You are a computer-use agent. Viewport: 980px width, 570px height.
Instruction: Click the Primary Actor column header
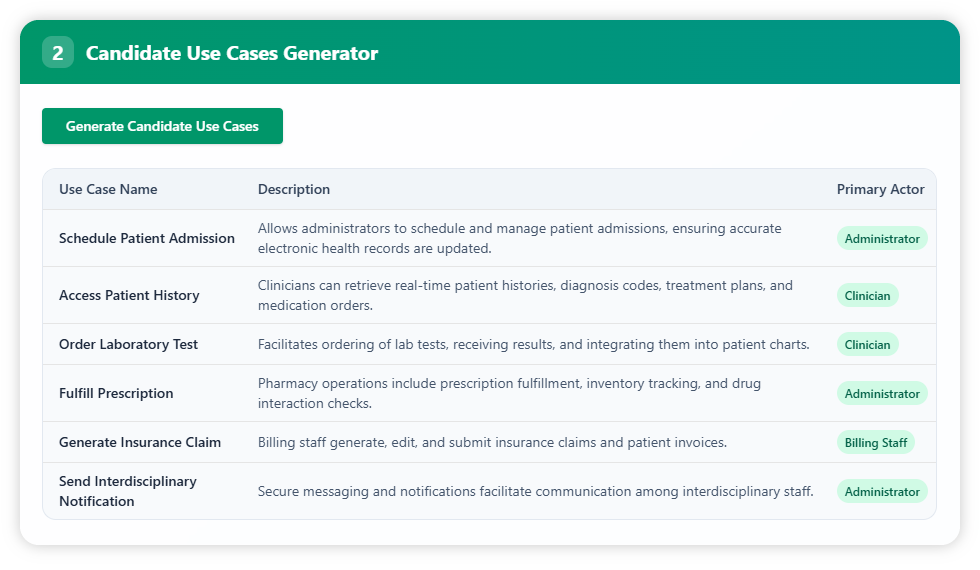[x=880, y=189]
